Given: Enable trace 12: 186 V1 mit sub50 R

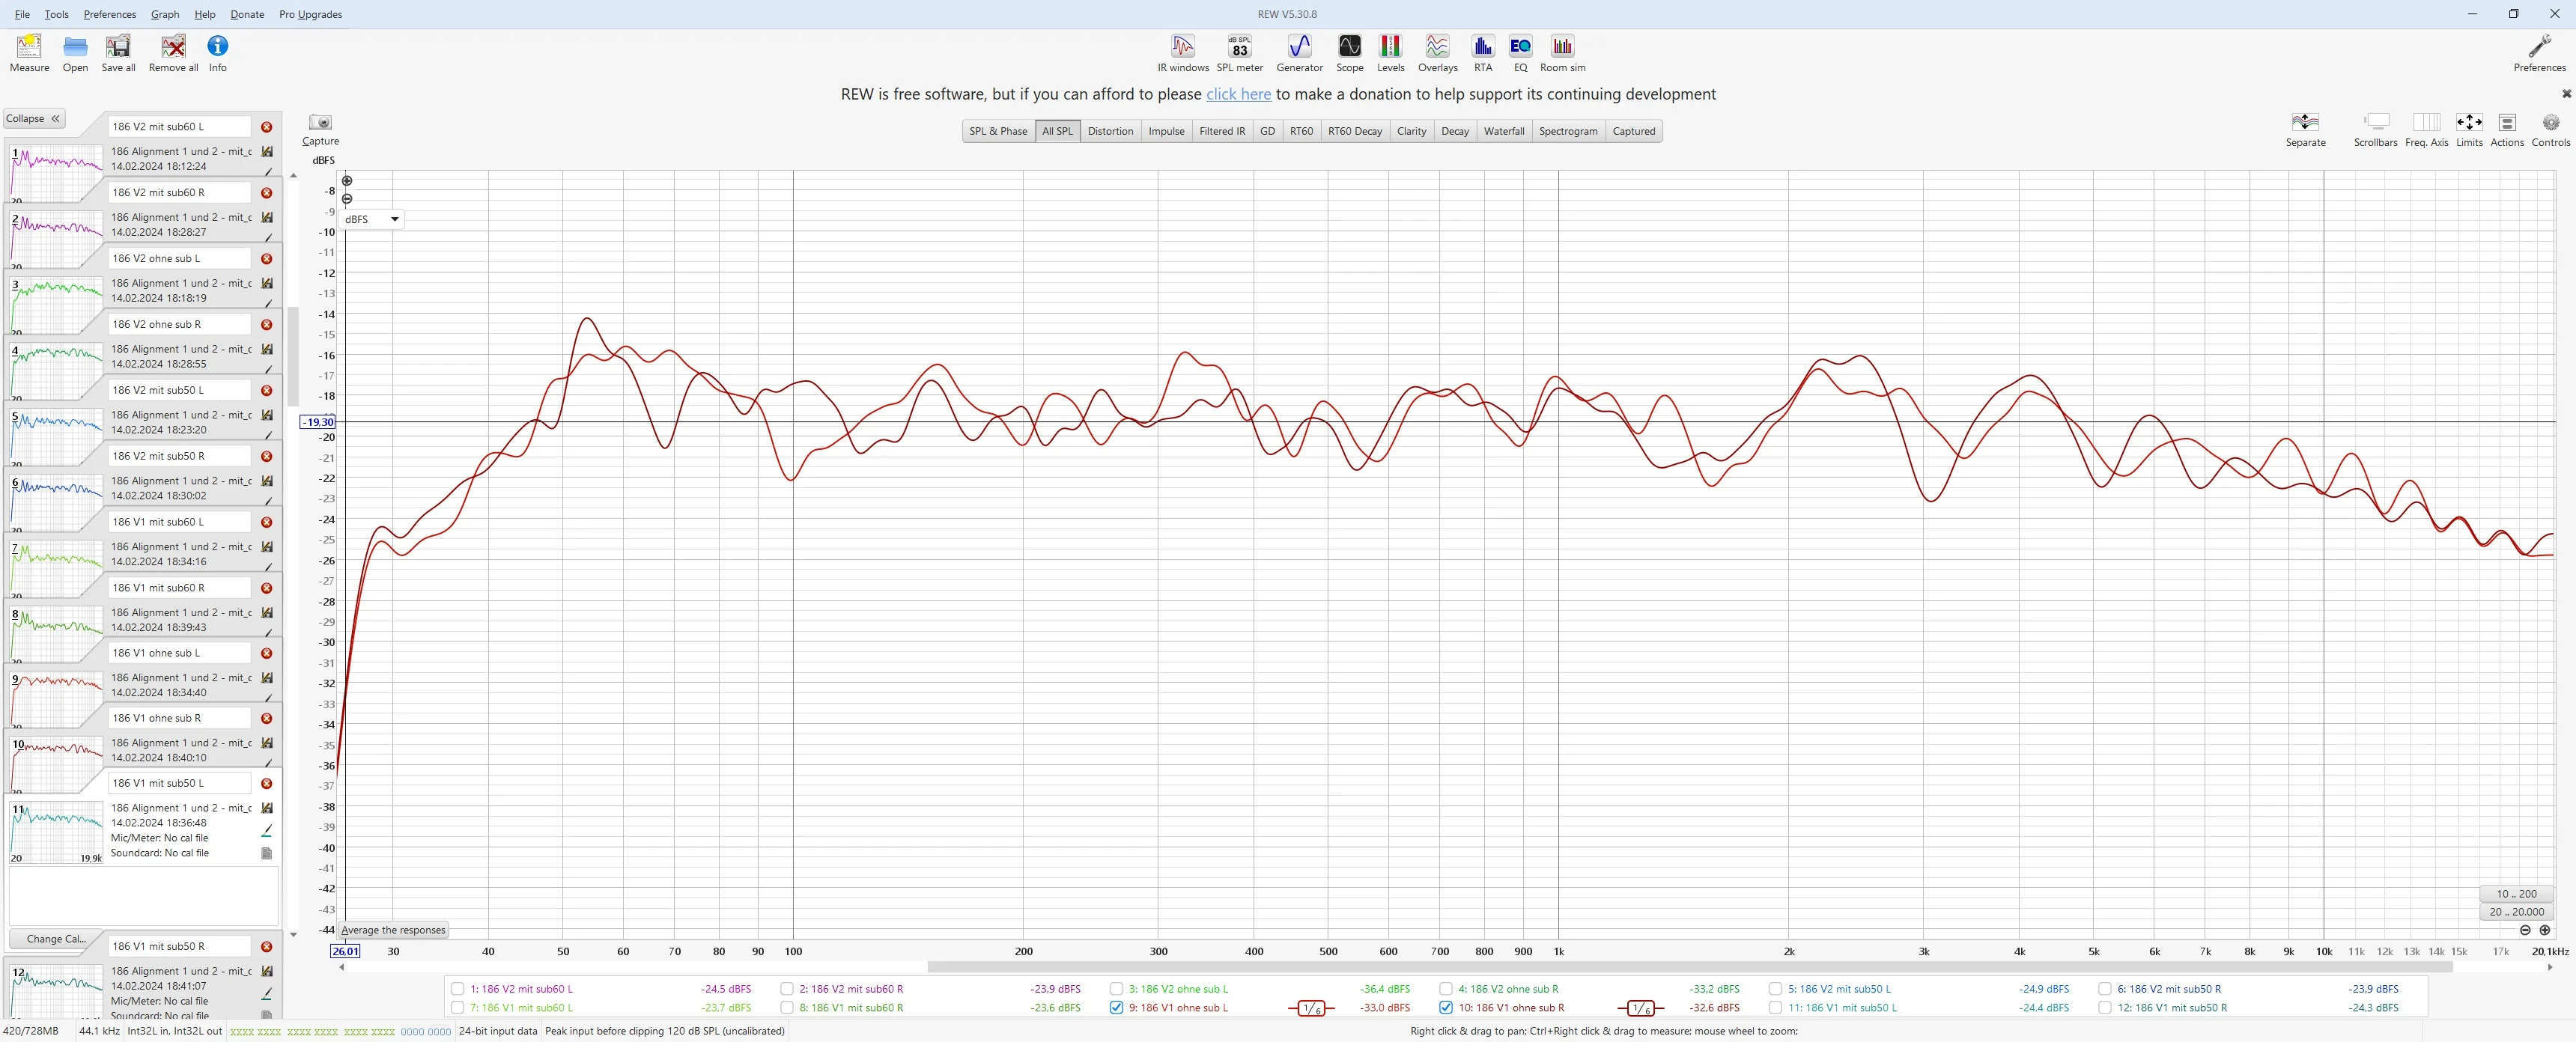Looking at the screenshot, I should (2104, 1008).
